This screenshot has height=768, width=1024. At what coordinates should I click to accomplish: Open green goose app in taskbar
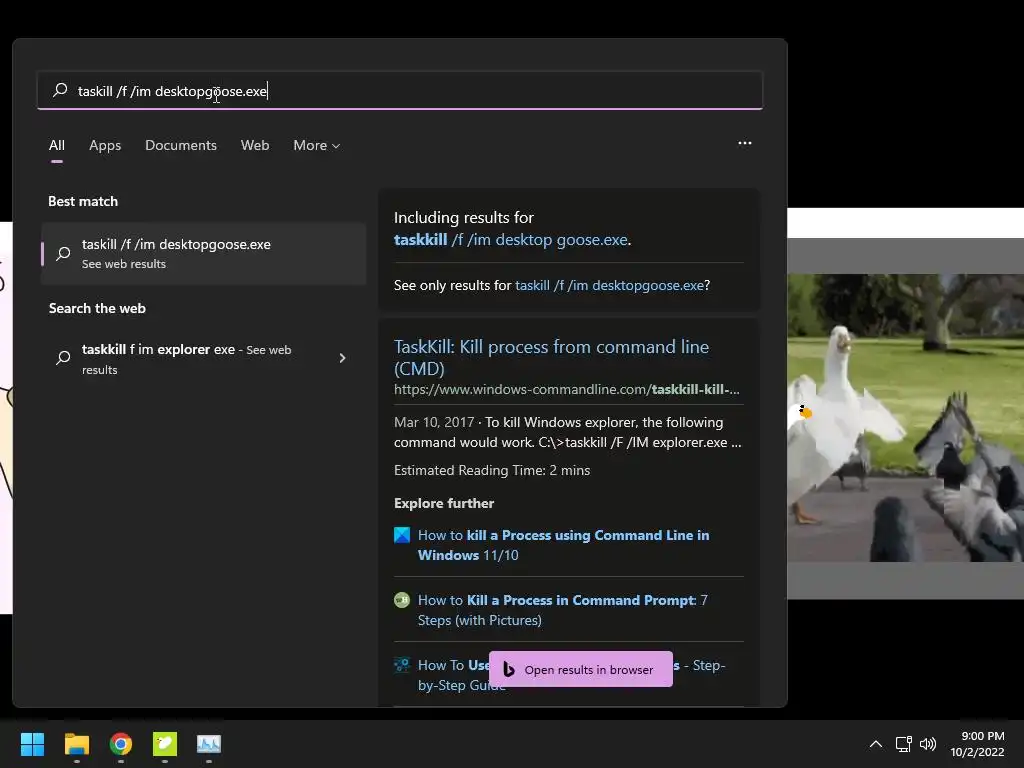[165, 744]
